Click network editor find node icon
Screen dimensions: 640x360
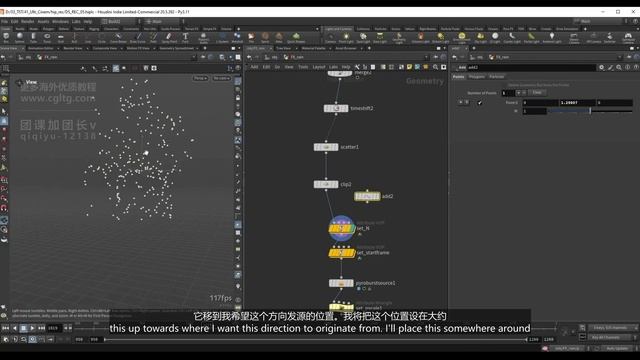tap(436, 67)
